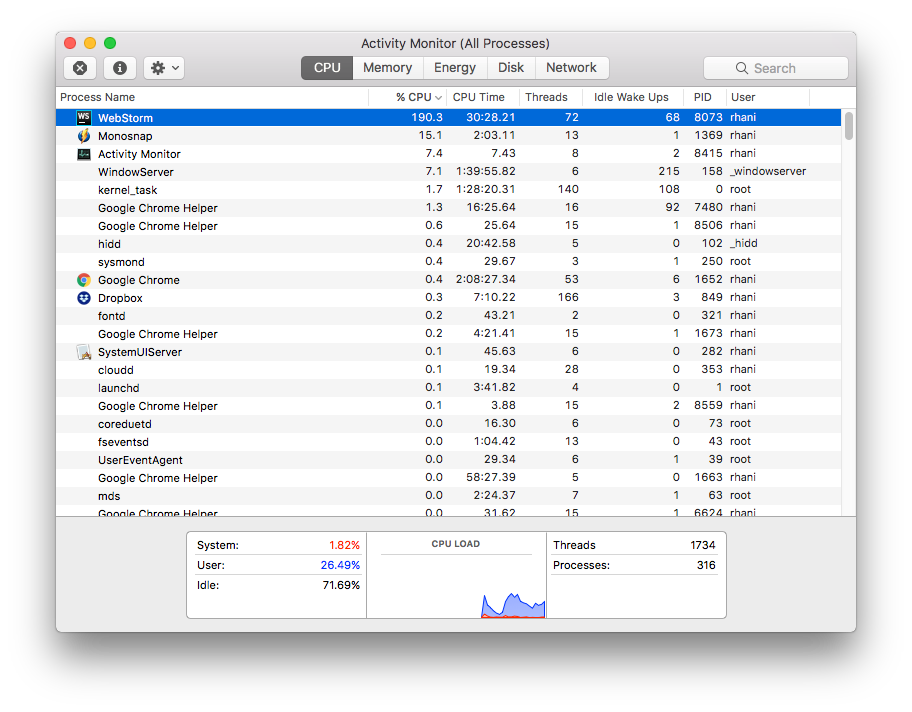912x712 pixels.
Task: Click the process list vertical scrollbar
Action: pos(849,126)
